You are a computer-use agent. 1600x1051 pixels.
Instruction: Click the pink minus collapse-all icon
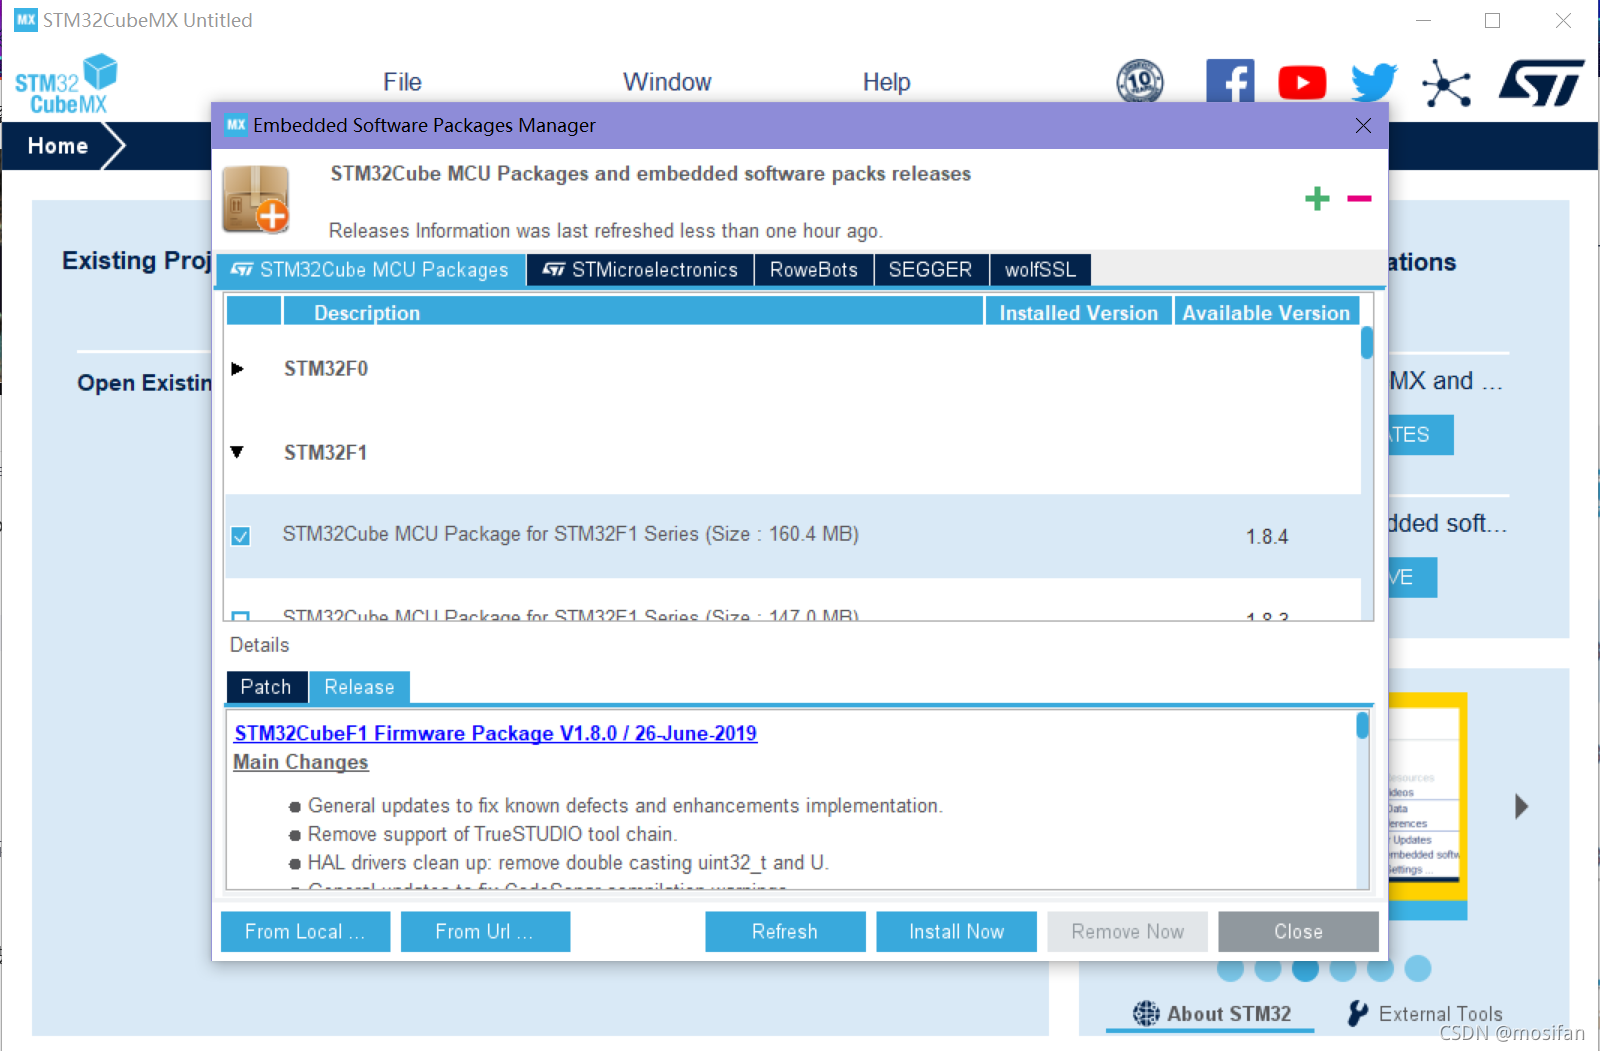tap(1359, 198)
